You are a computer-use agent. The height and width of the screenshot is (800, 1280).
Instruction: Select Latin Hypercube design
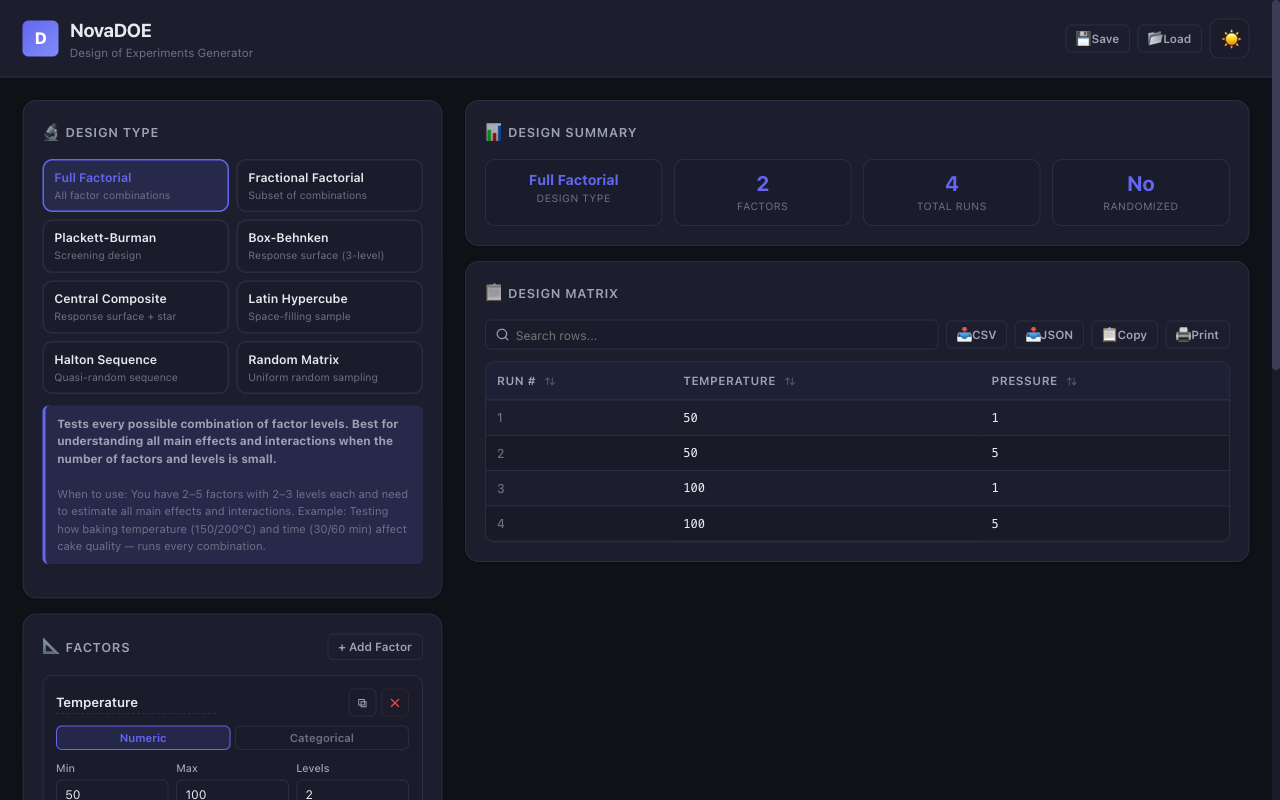(x=329, y=307)
